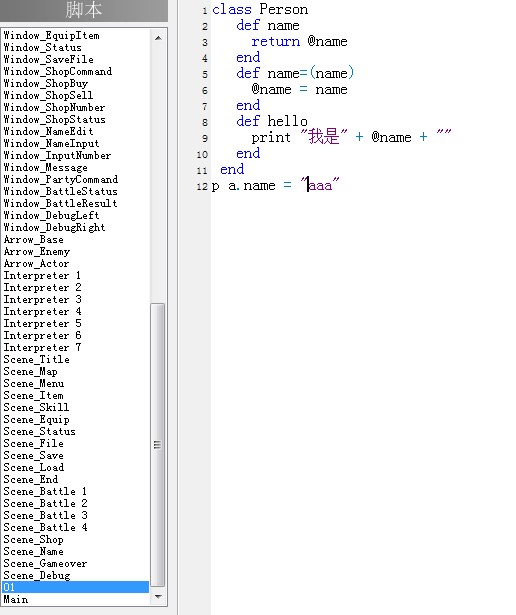The width and height of the screenshot is (516, 615).
Task: Click the 'class Person' code line
Action: [260, 9]
